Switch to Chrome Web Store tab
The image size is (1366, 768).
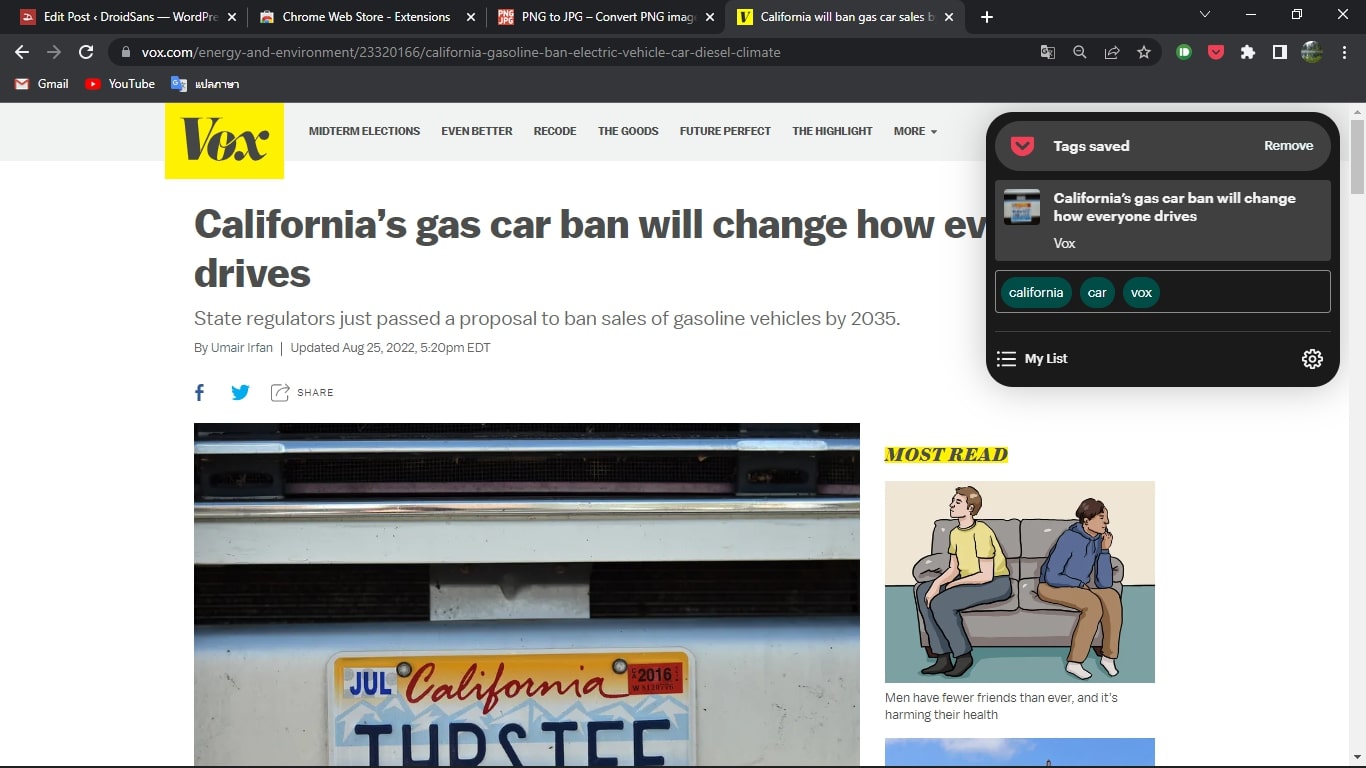[x=365, y=17]
